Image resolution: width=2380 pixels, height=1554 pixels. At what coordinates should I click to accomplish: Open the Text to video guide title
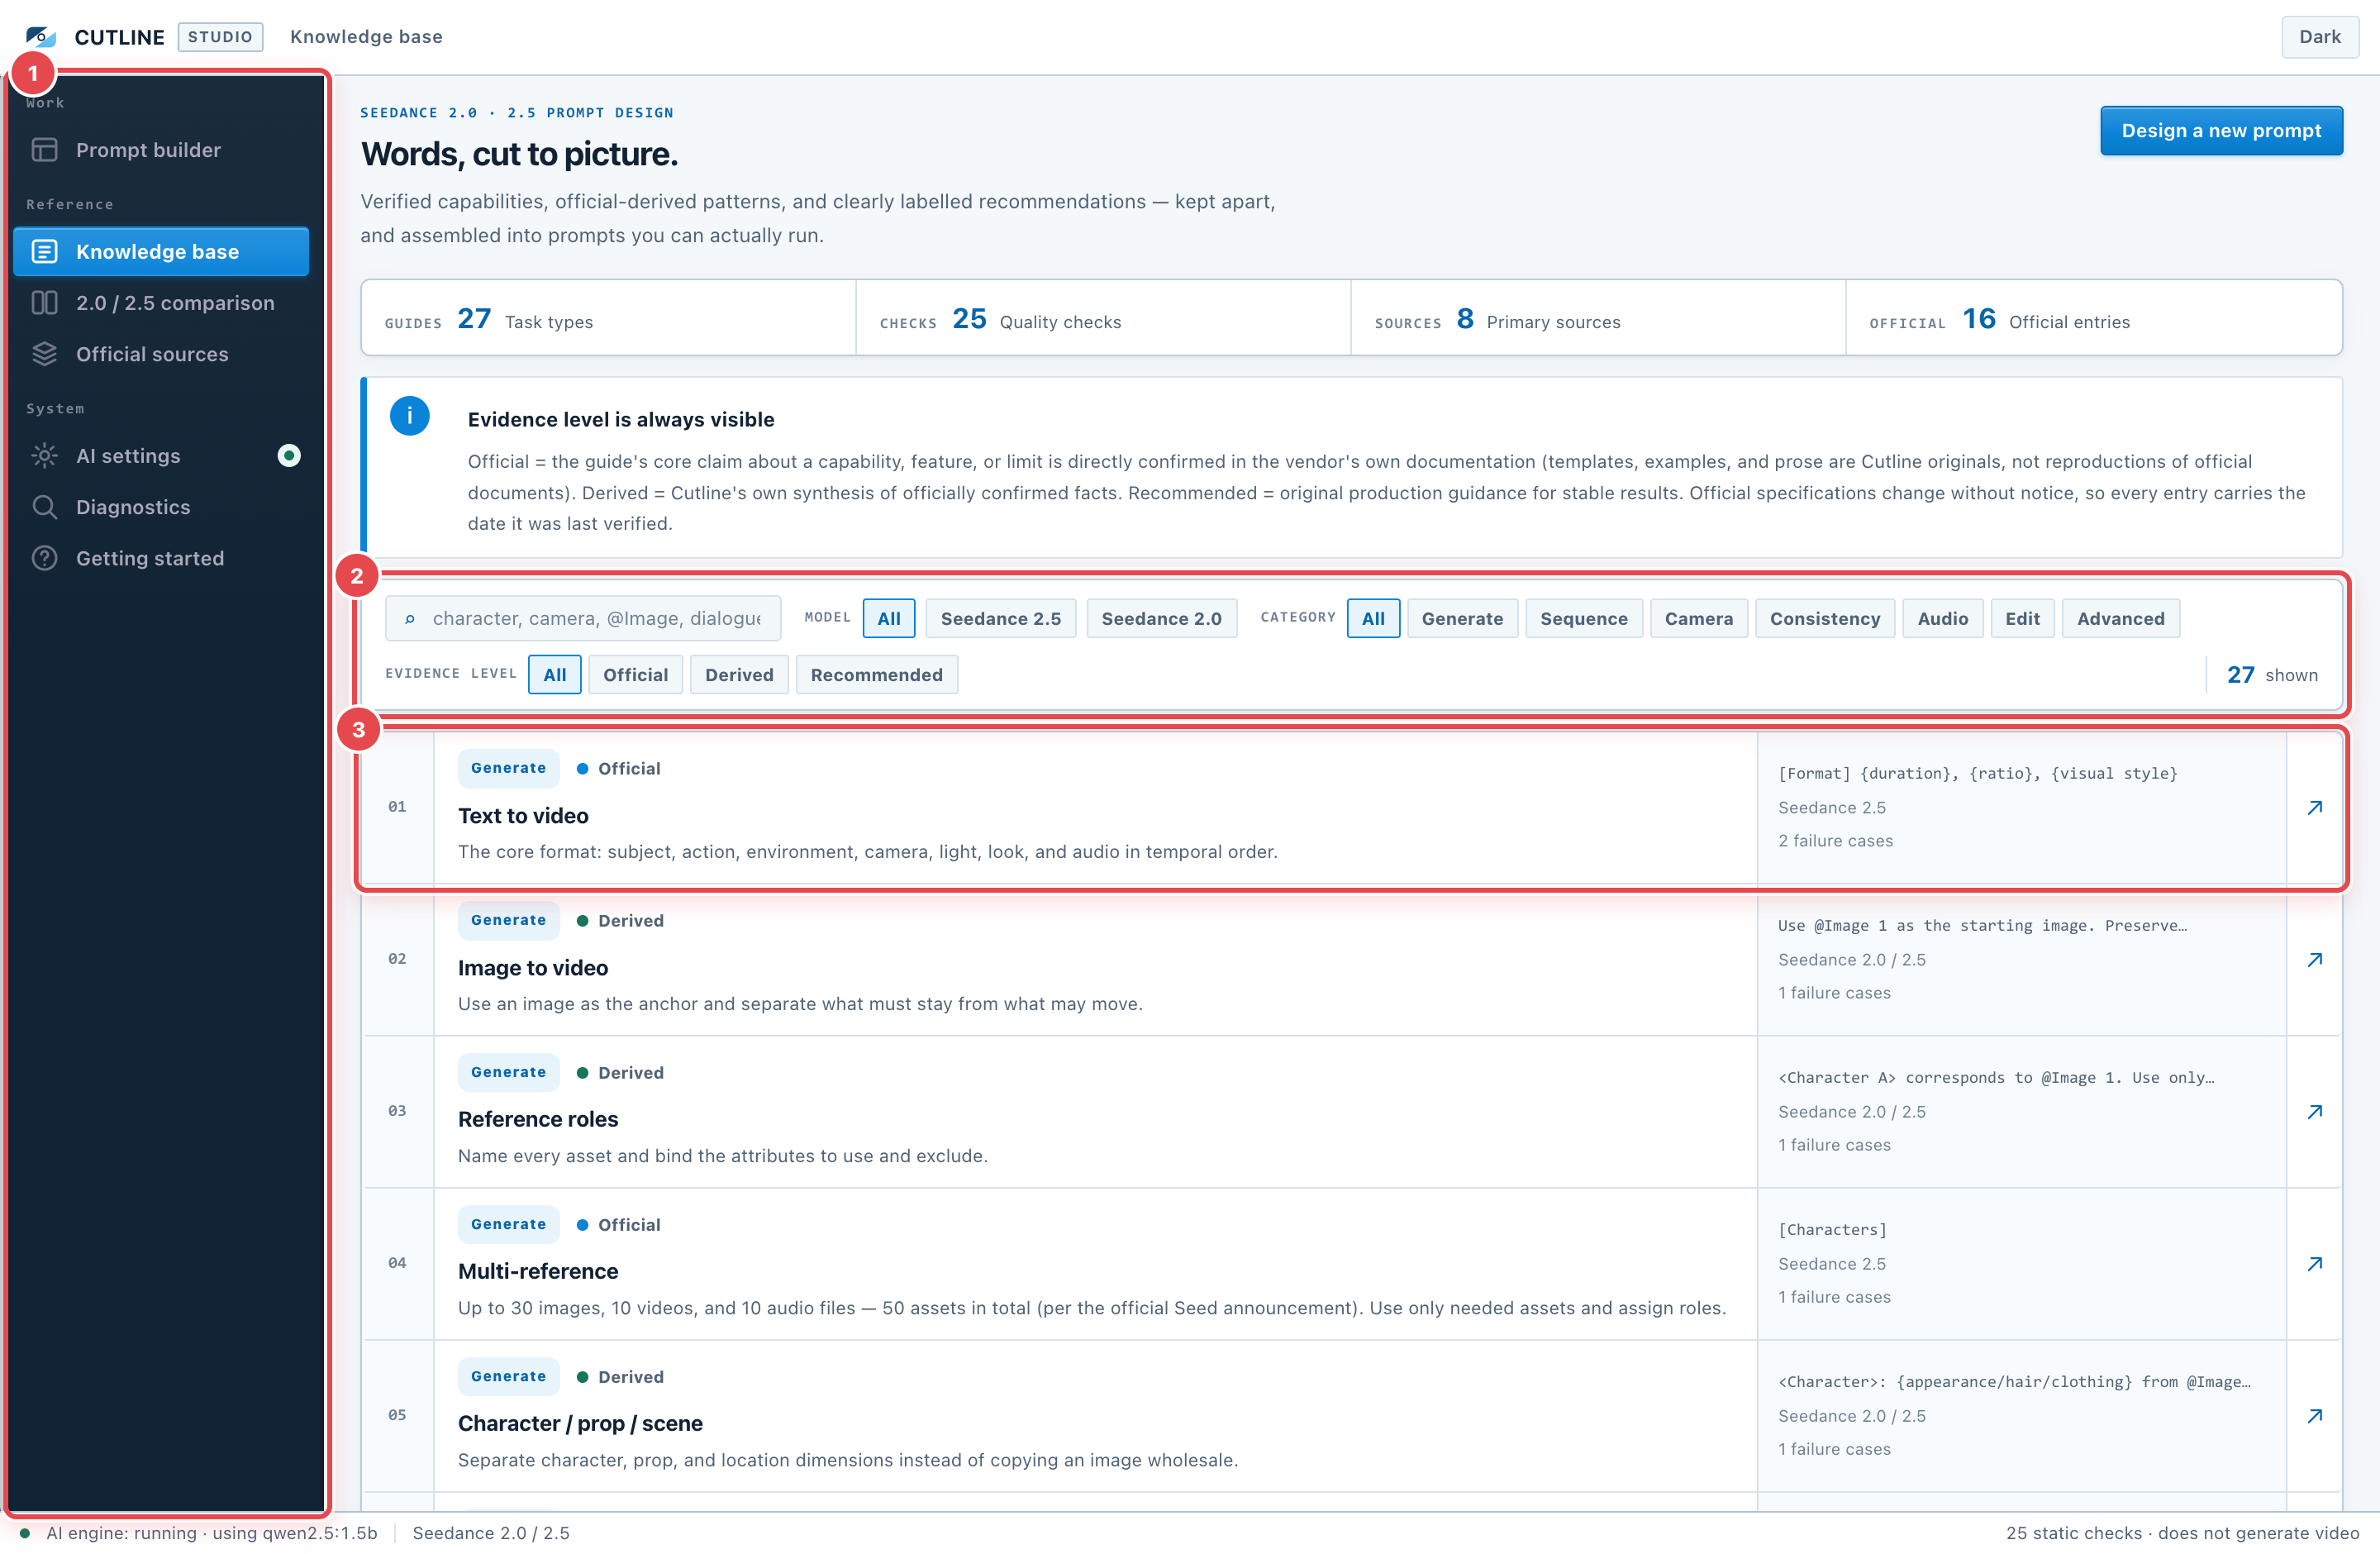click(523, 816)
